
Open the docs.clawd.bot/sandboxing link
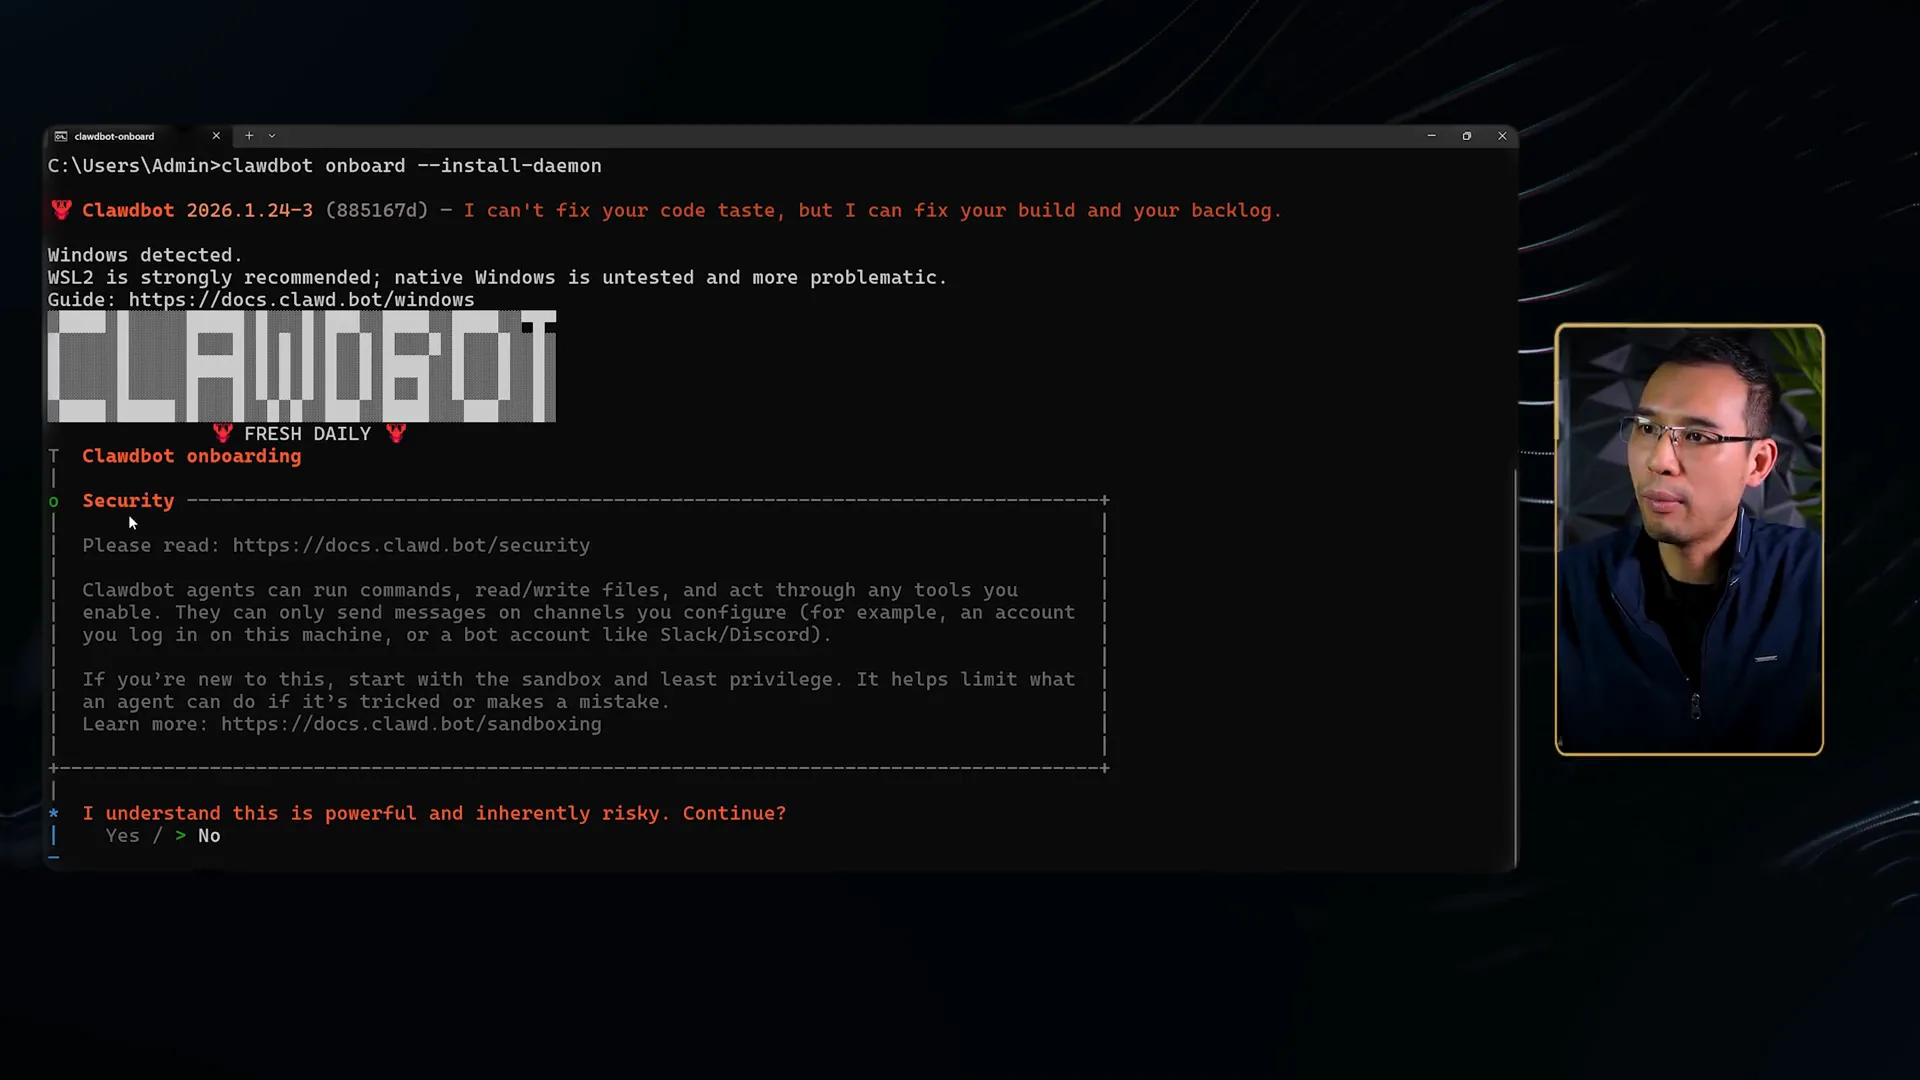tap(411, 724)
